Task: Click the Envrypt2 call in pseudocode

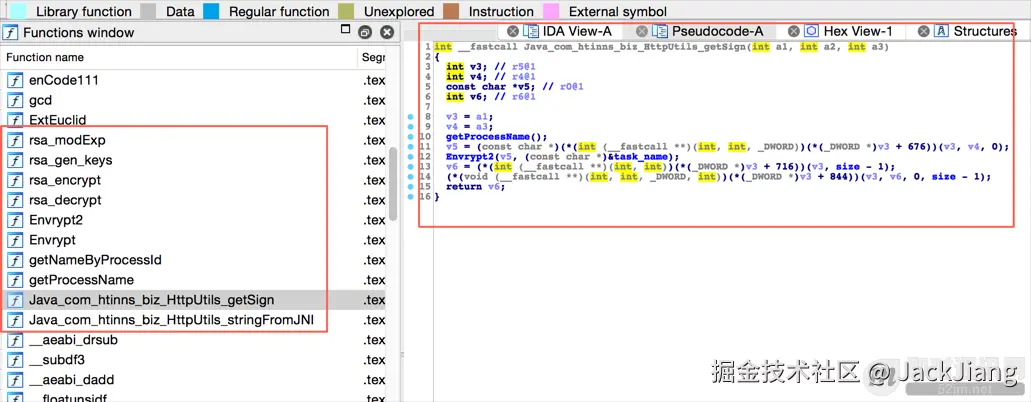Action: pyautogui.click(x=469, y=157)
